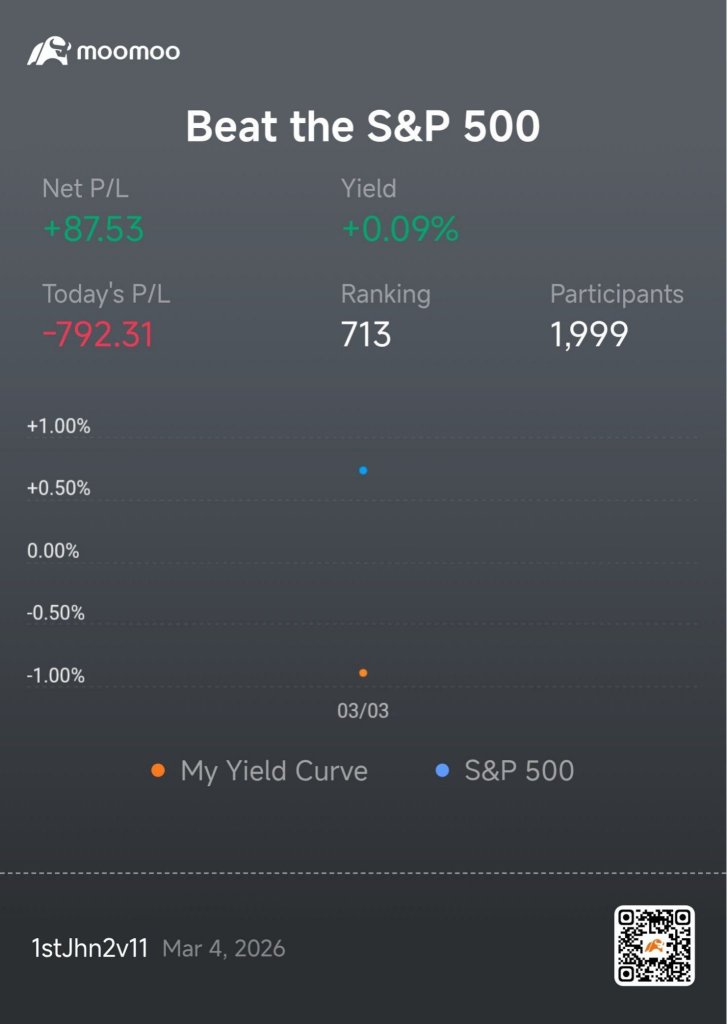Click the Mar 4, 2026 date

223,949
